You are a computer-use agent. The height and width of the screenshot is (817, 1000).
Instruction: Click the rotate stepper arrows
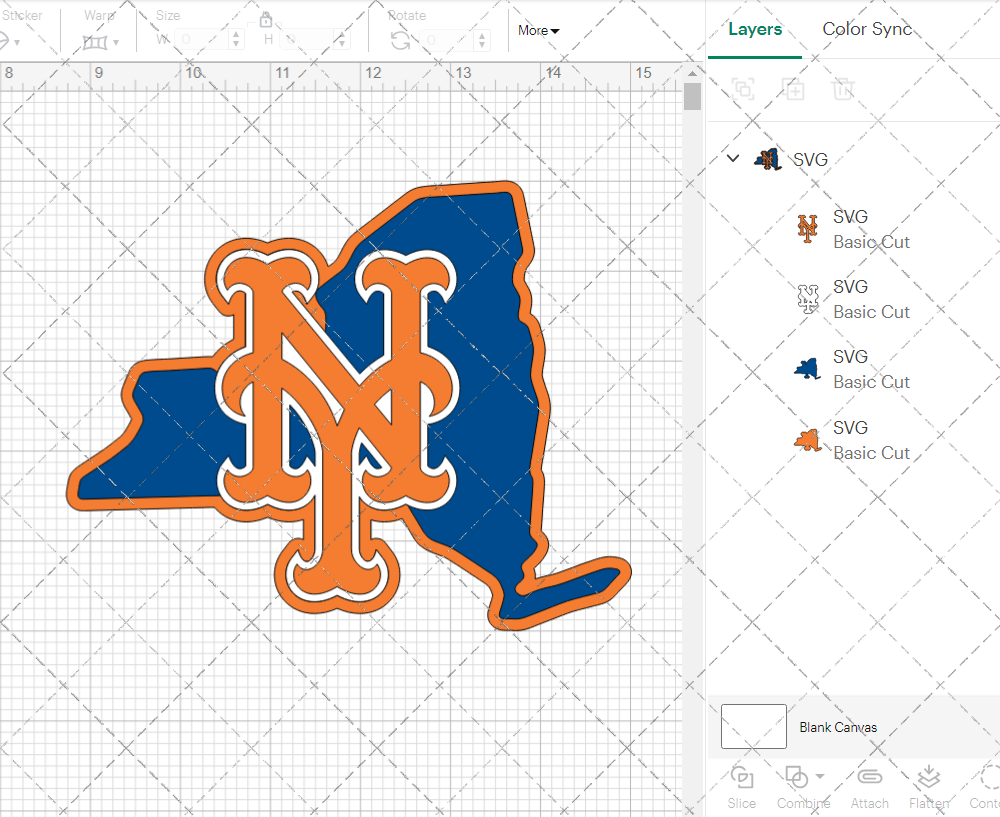[x=482, y=40]
